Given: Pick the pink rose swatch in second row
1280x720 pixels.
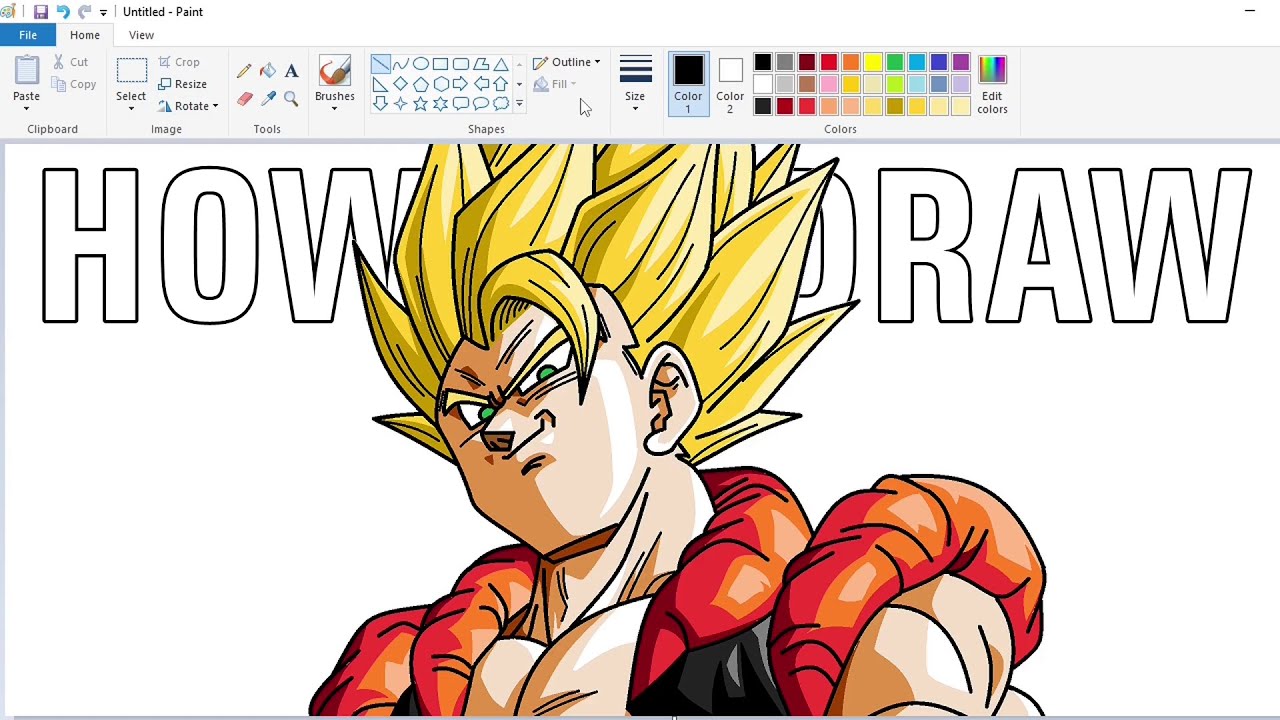Looking at the screenshot, I should (x=829, y=85).
